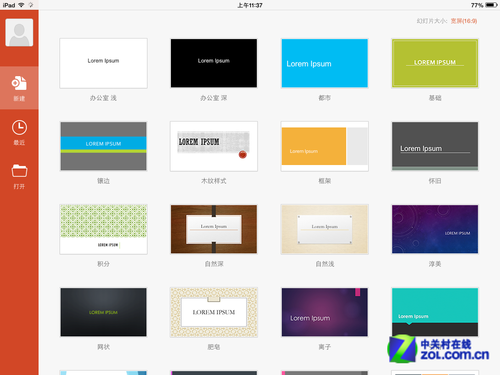Tap the Wi-Fi icon in status bar

point(21,5)
